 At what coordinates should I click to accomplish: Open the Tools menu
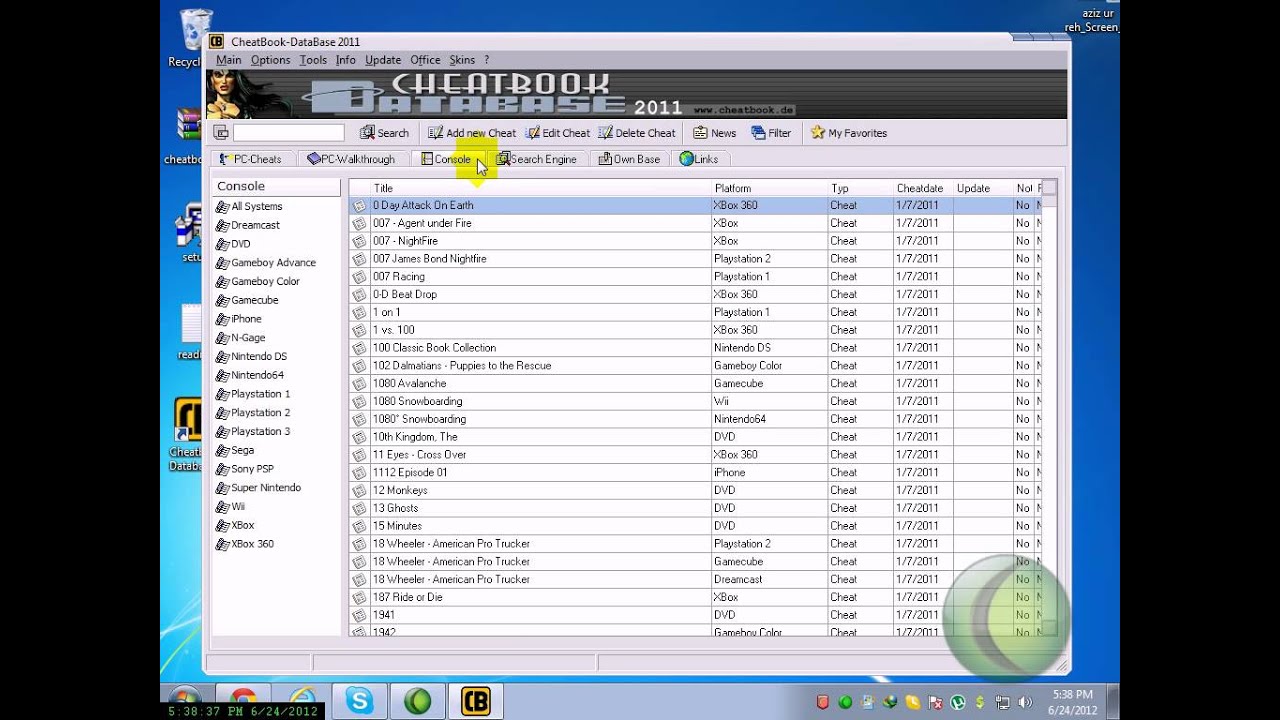tap(313, 60)
